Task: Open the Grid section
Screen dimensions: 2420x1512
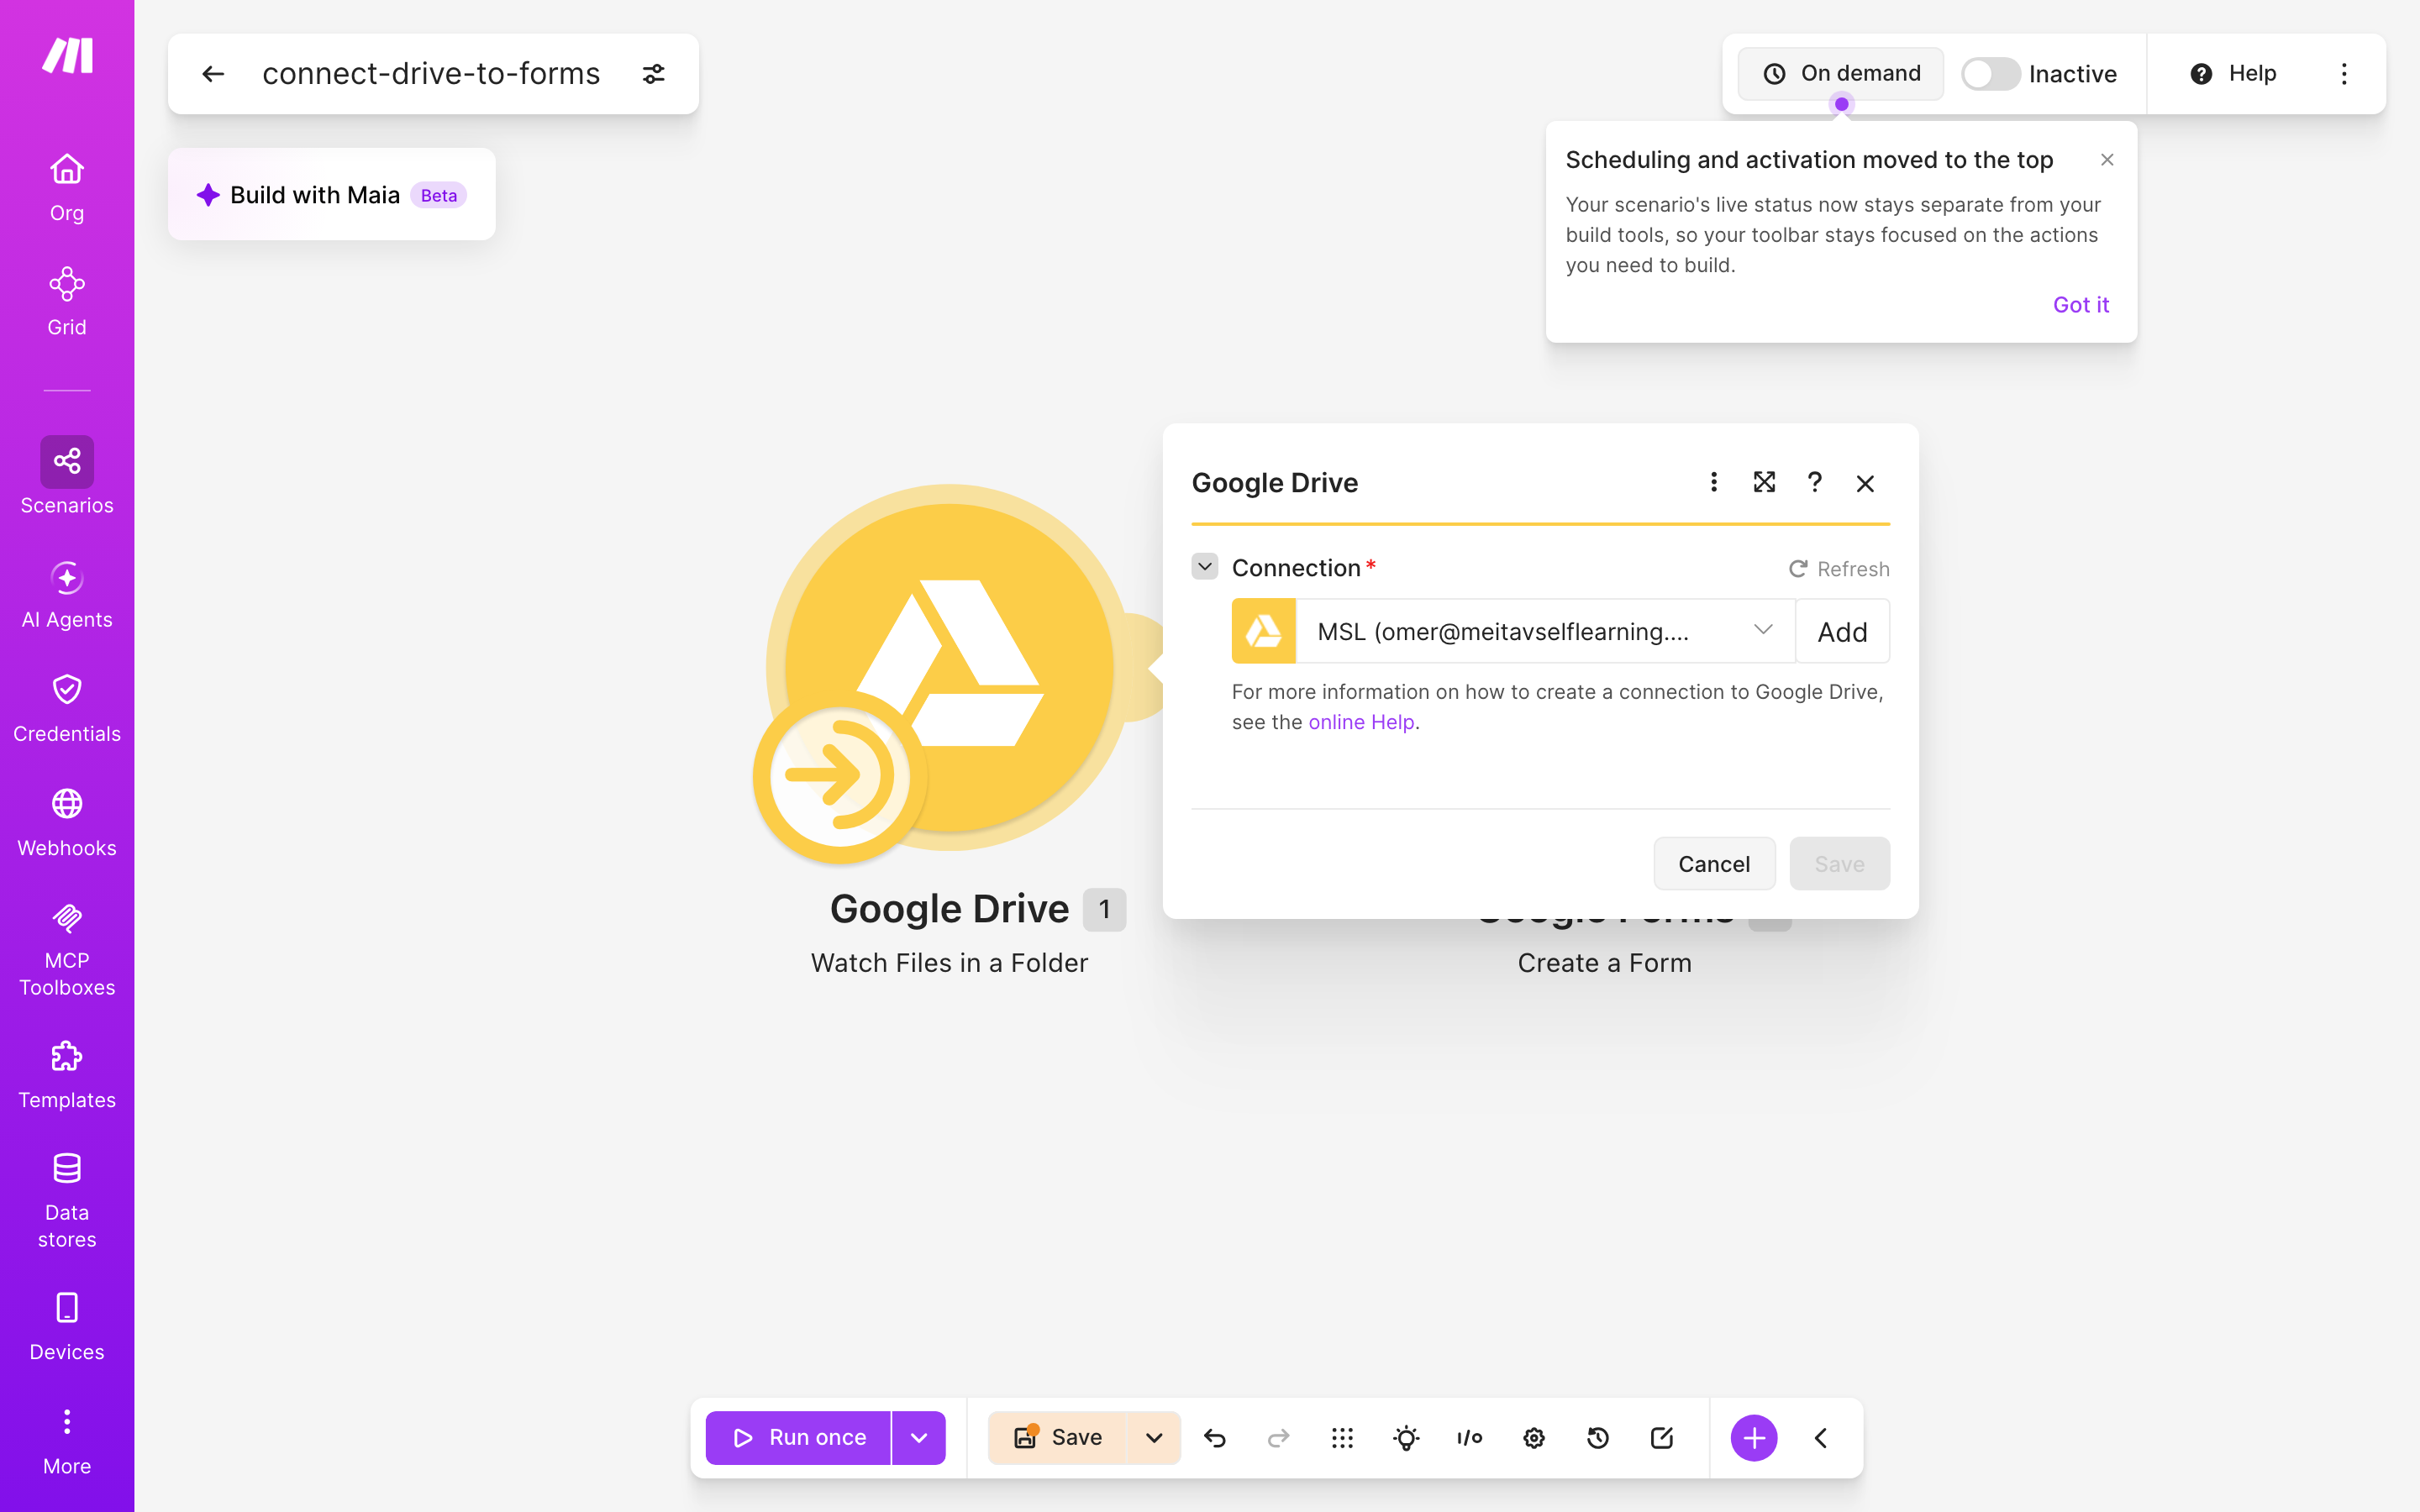Action: coord(67,302)
